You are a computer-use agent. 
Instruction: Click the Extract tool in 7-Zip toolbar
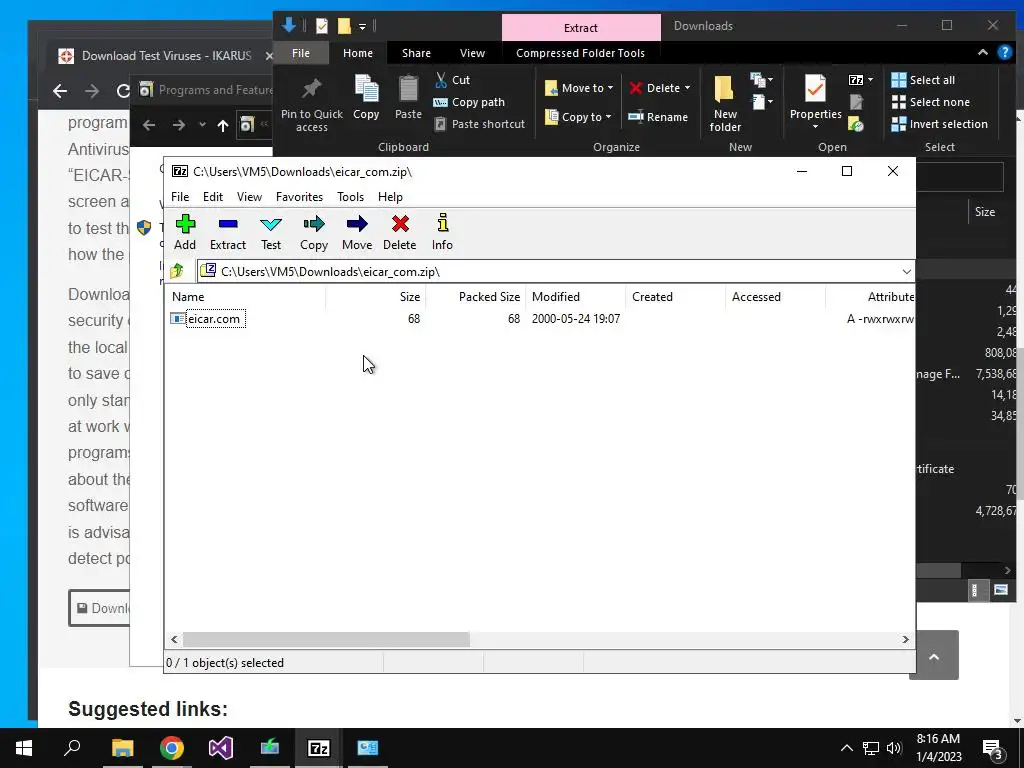(x=228, y=232)
